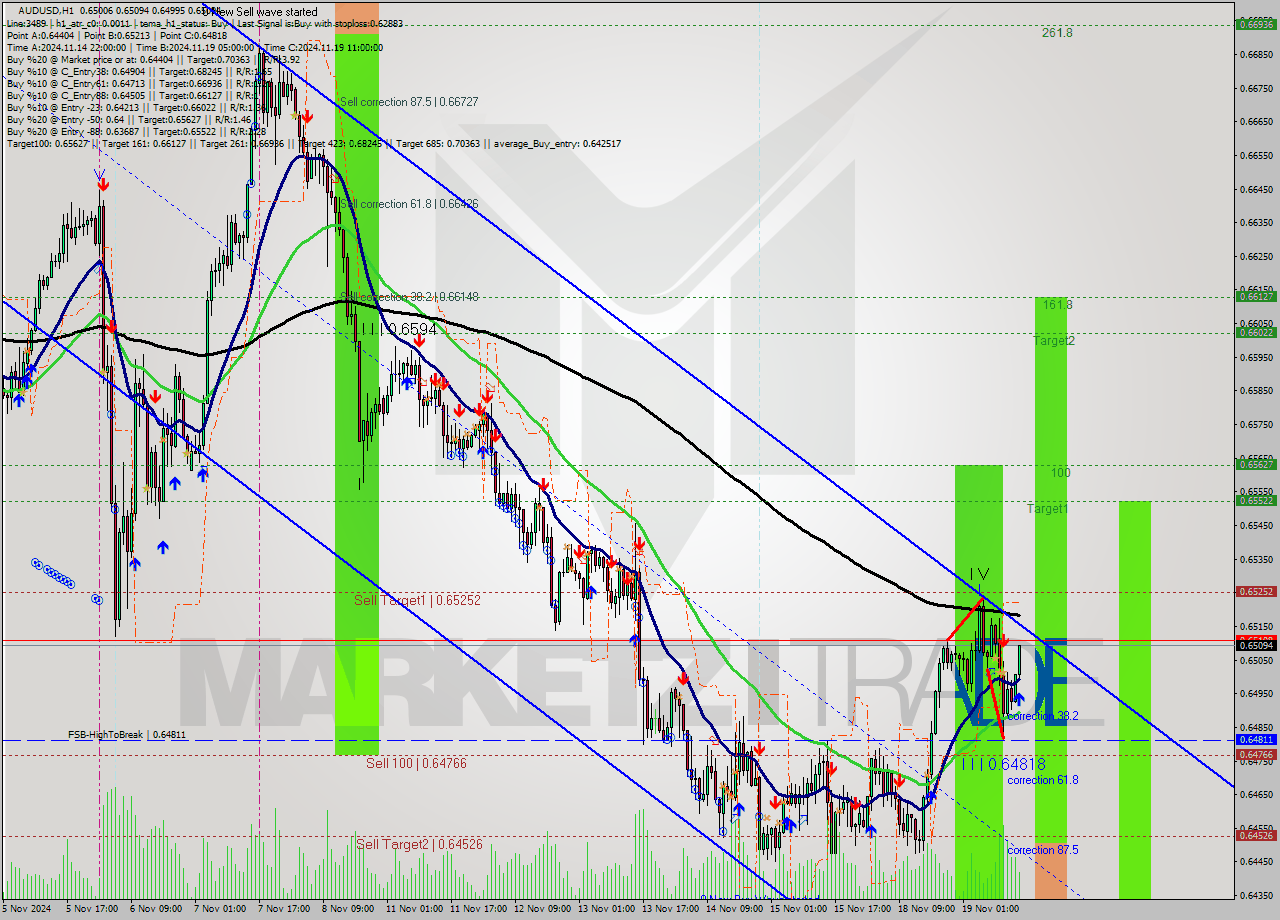This screenshot has height=920, width=1280.
Task: Click the '161.8' Fibonacci level label
Action: [1057, 305]
